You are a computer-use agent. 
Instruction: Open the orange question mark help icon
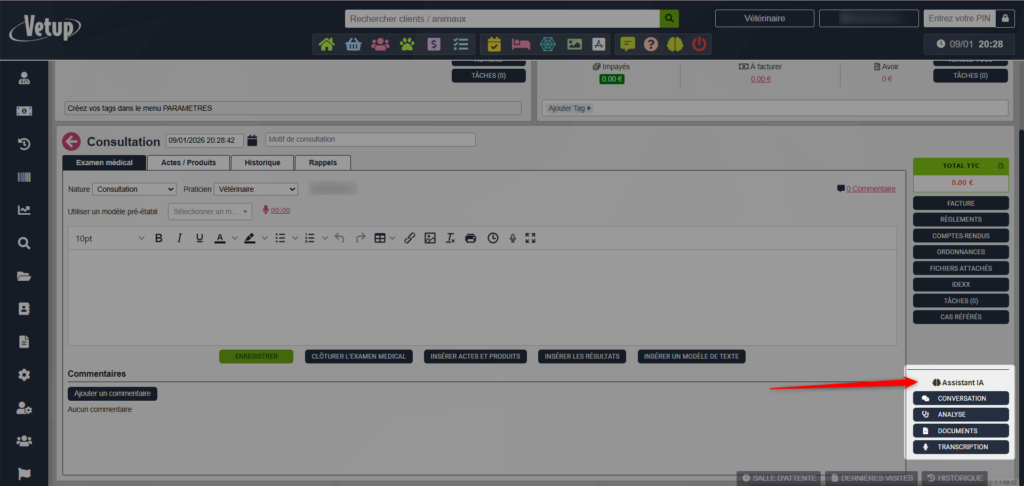[651, 44]
